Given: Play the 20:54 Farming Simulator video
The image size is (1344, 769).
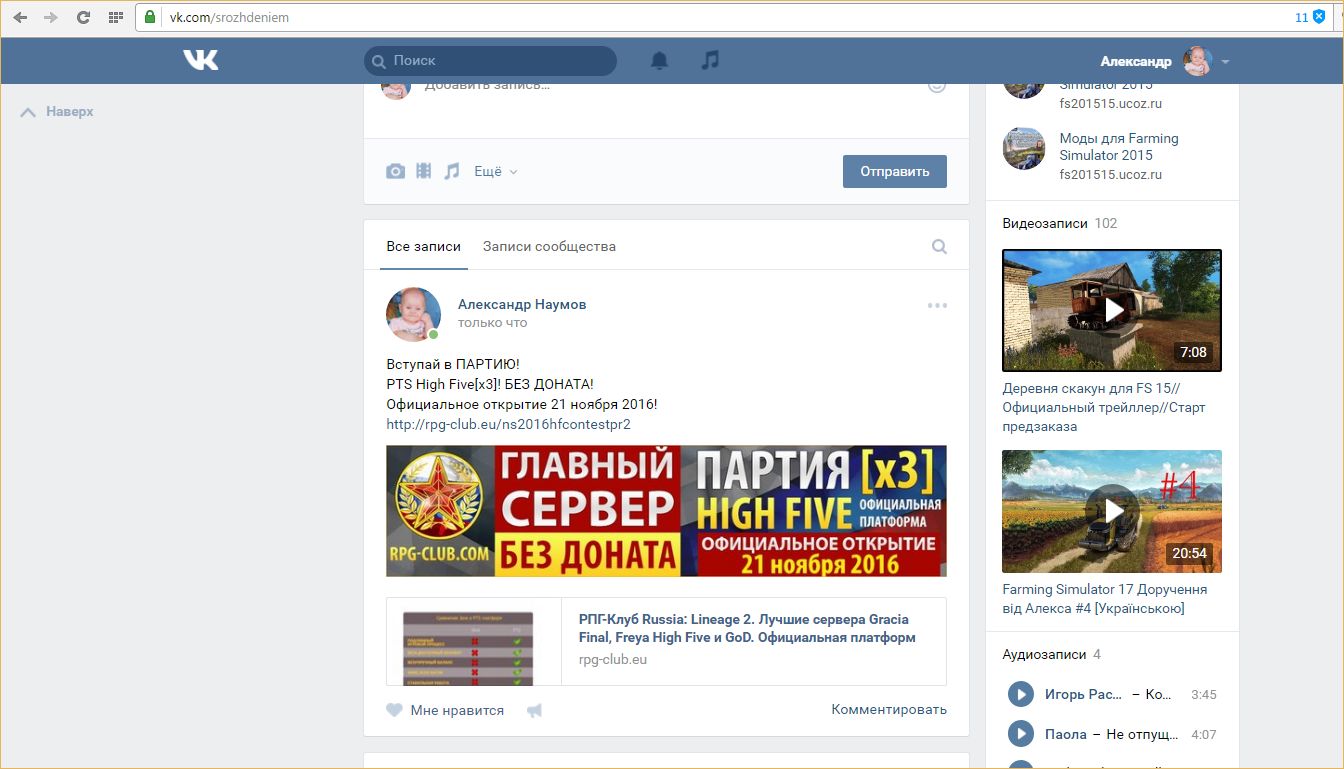Looking at the screenshot, I should pyautogui.click(x=1112, y=511).
